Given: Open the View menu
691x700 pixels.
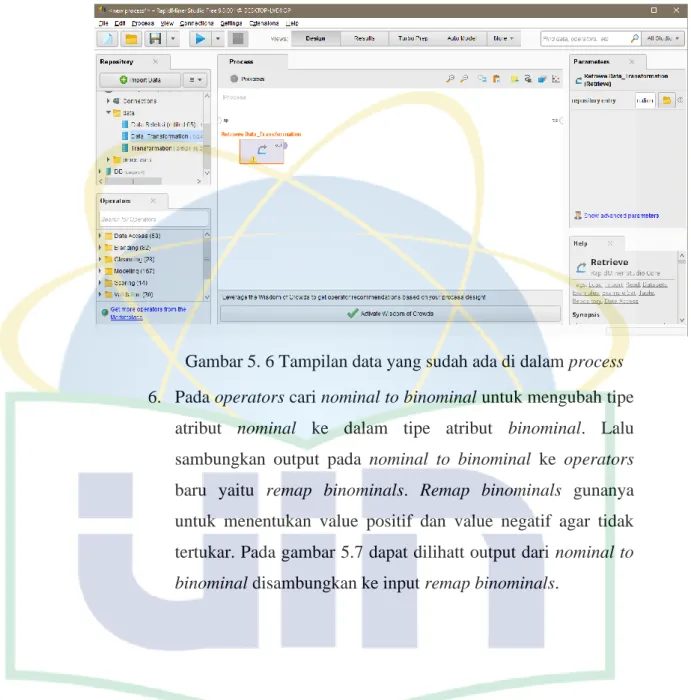Looking at the screenshot, I should [x=167, y=23].
